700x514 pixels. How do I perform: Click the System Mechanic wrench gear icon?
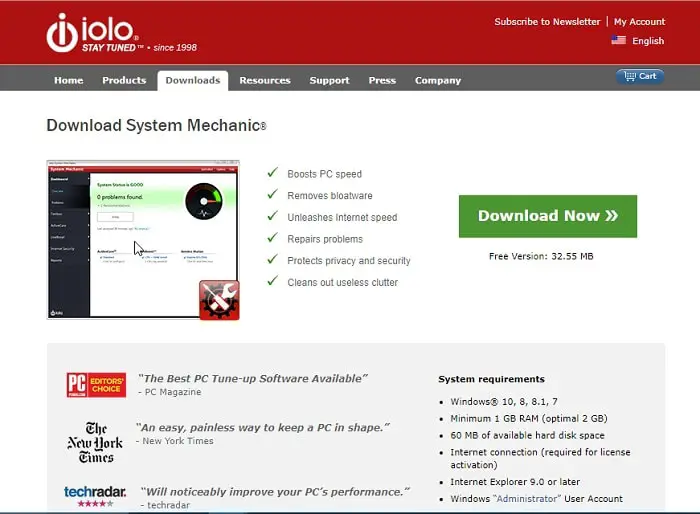click(x=219, y=300)
